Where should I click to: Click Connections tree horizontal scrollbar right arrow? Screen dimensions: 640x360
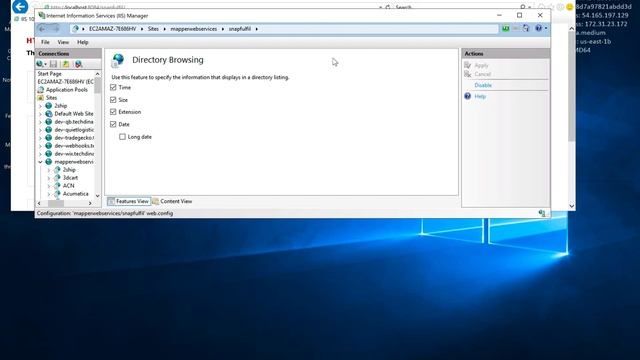90,203
